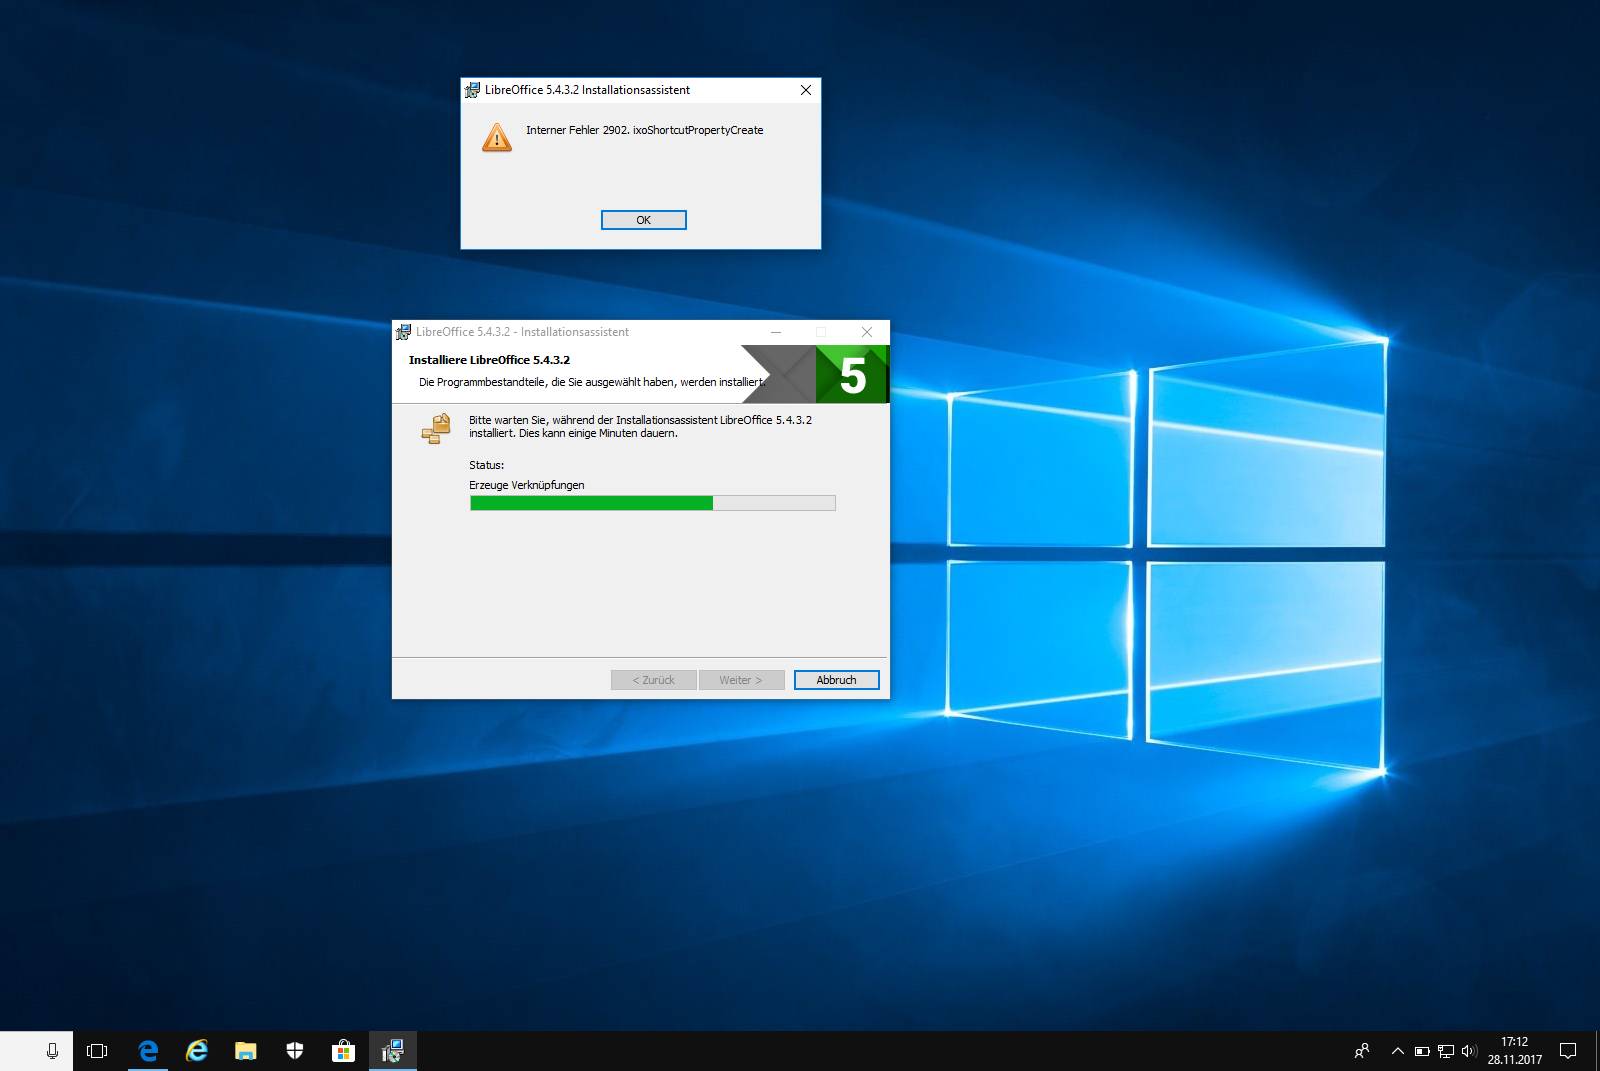Open File Explorer from the taskbar

(x=246, y=1051)
